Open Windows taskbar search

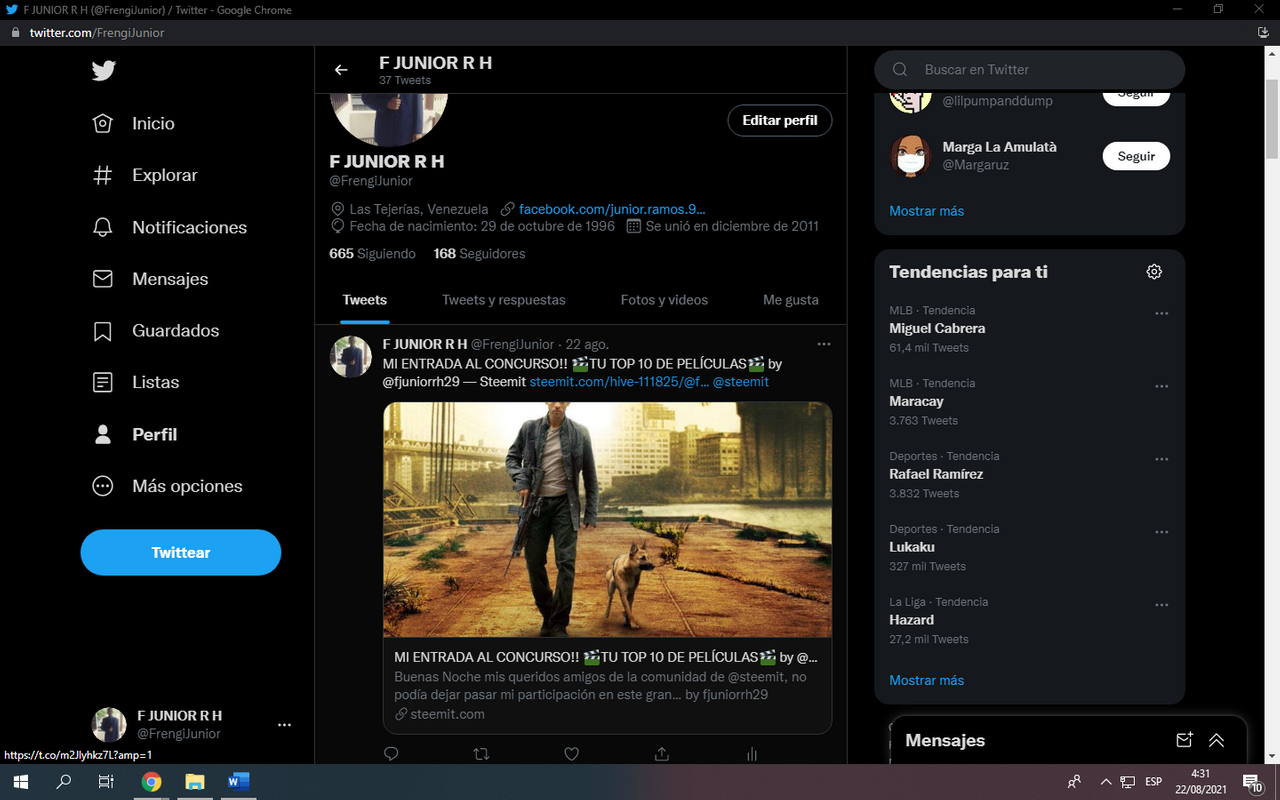pos(63,782)
